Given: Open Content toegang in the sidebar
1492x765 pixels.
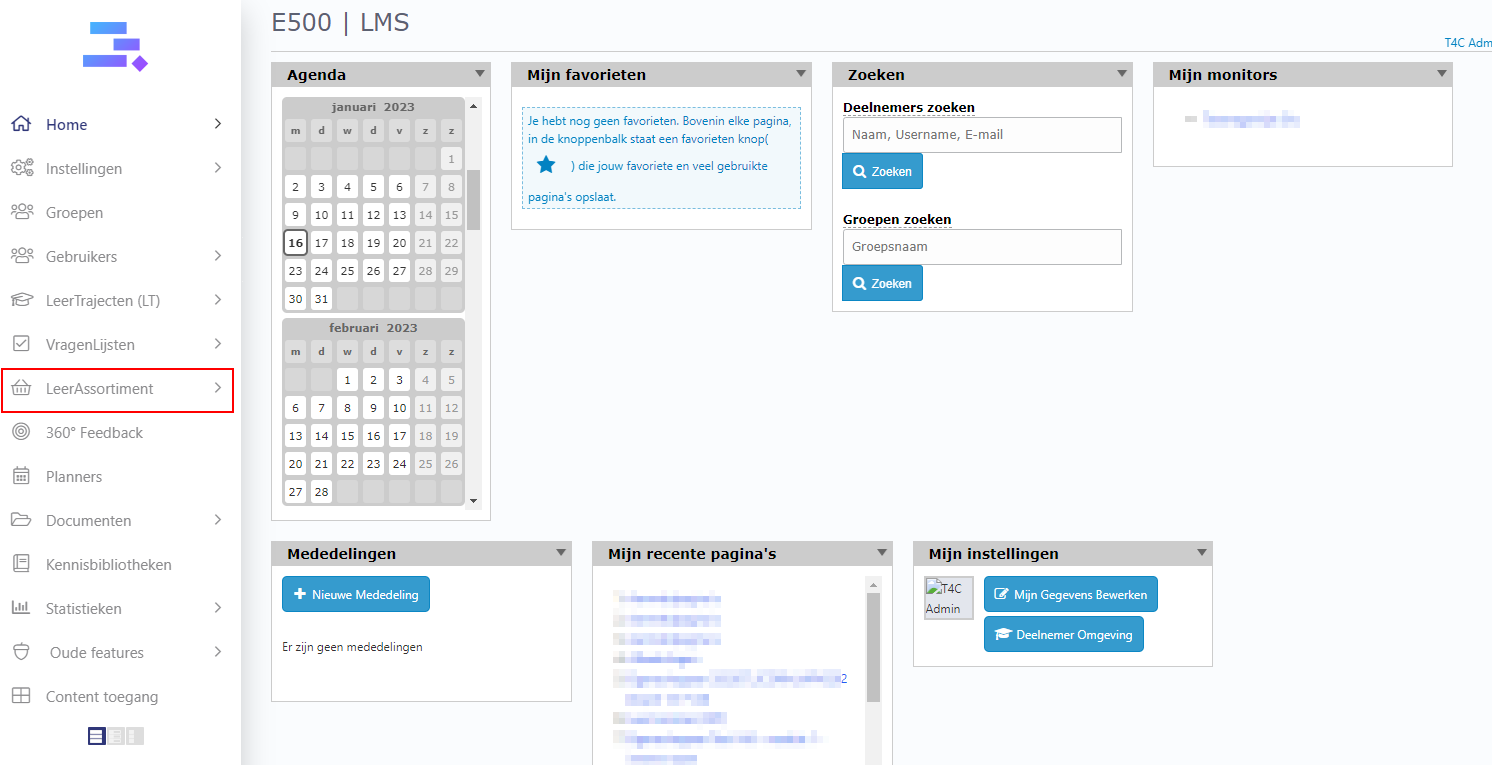Looking at the screenshot, I should [x=101, y=697].
